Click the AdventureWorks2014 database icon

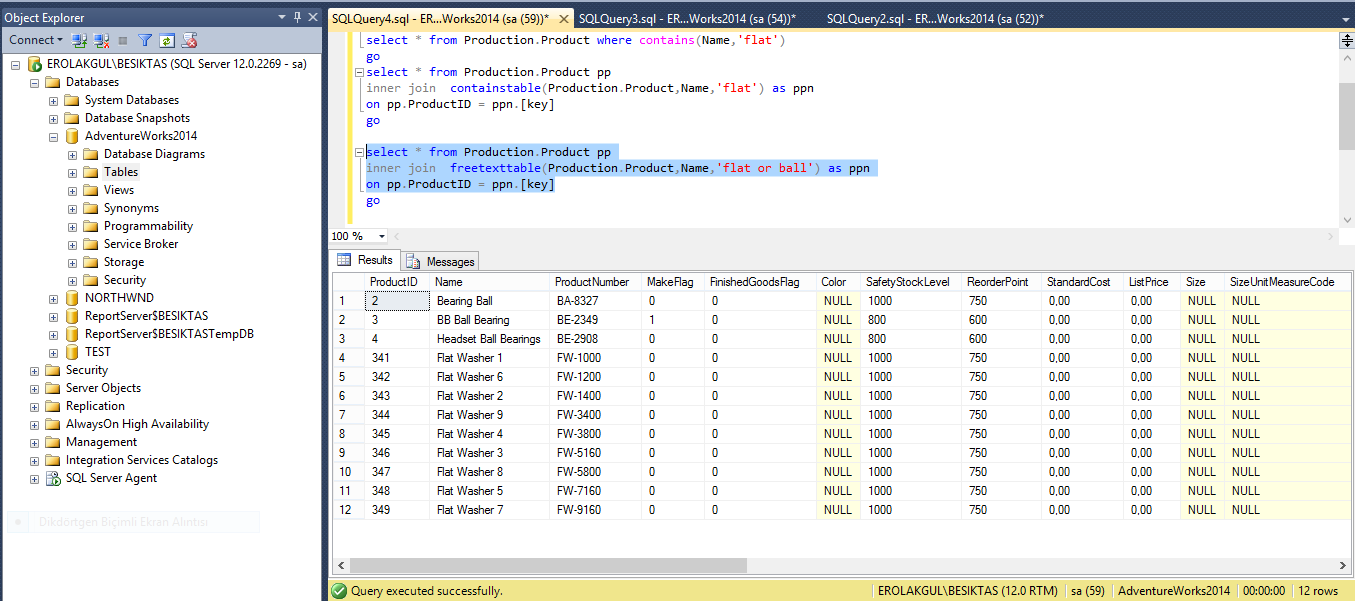coord(72,136)
